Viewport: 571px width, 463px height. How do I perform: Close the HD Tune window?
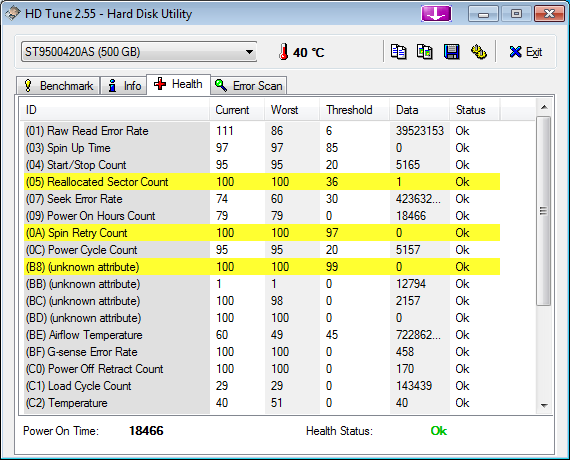(549, 14)
